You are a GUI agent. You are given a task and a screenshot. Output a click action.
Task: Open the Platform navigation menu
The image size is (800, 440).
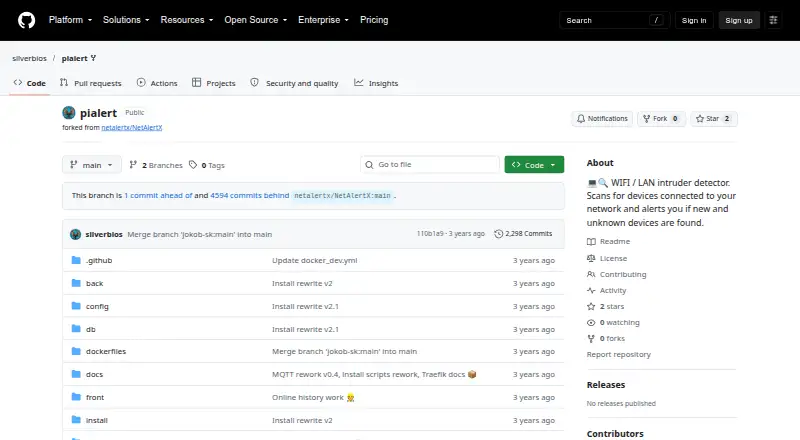[x=70, y=20]
